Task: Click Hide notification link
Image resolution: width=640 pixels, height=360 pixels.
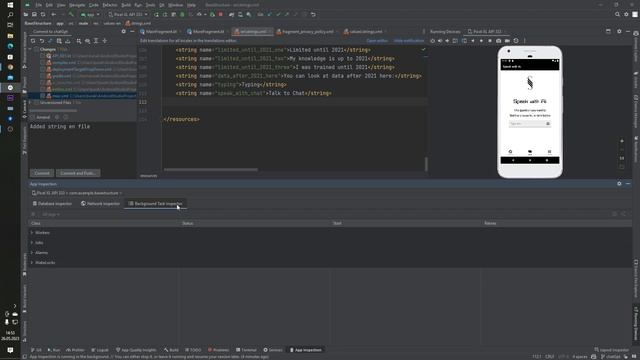Action: (409, 41)
